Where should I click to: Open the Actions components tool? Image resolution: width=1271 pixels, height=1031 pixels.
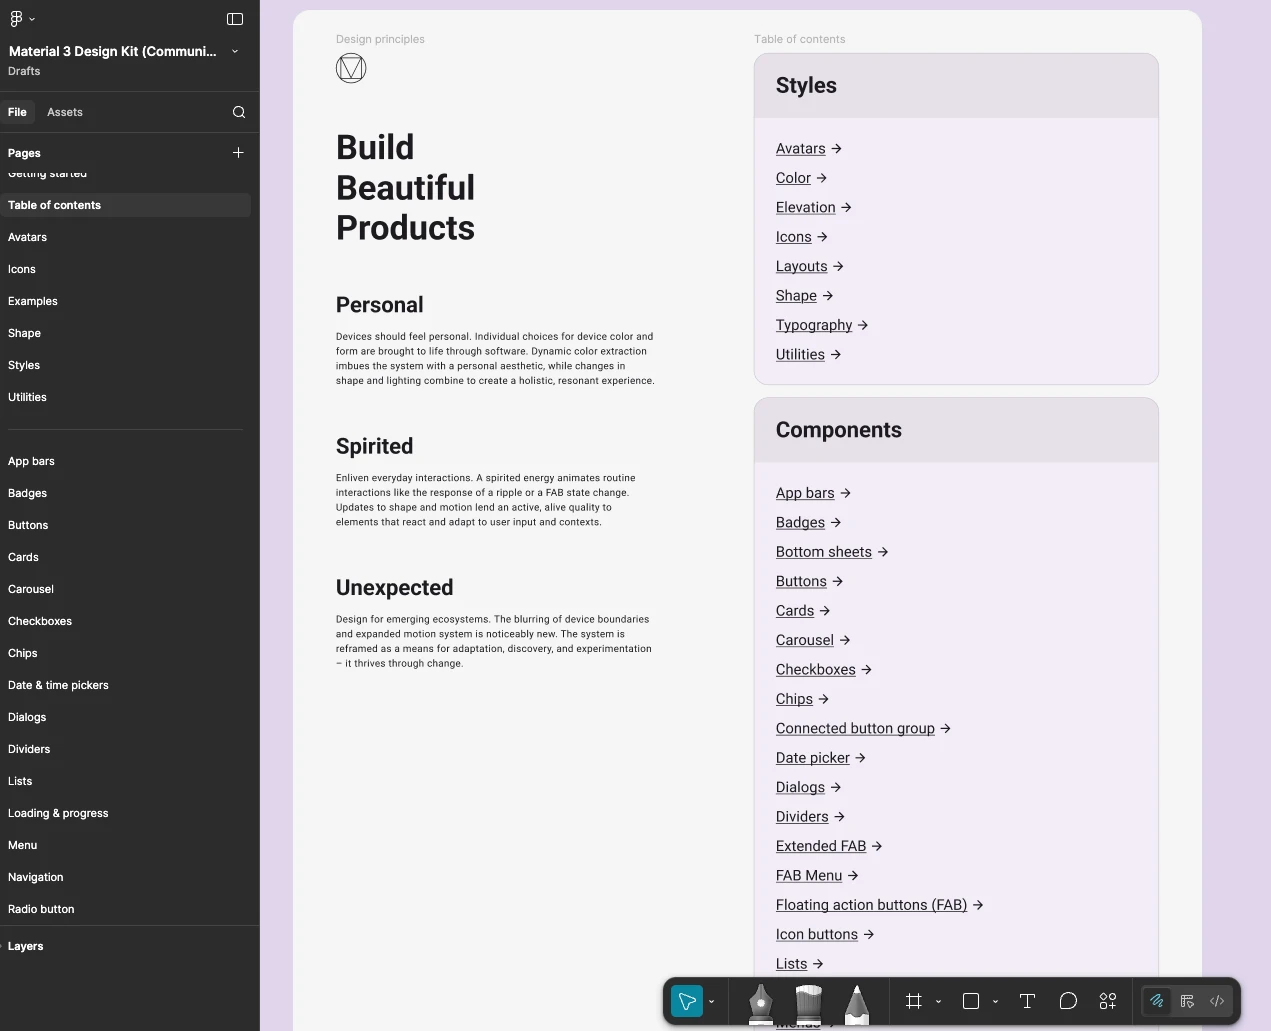click(1108, 1001)
